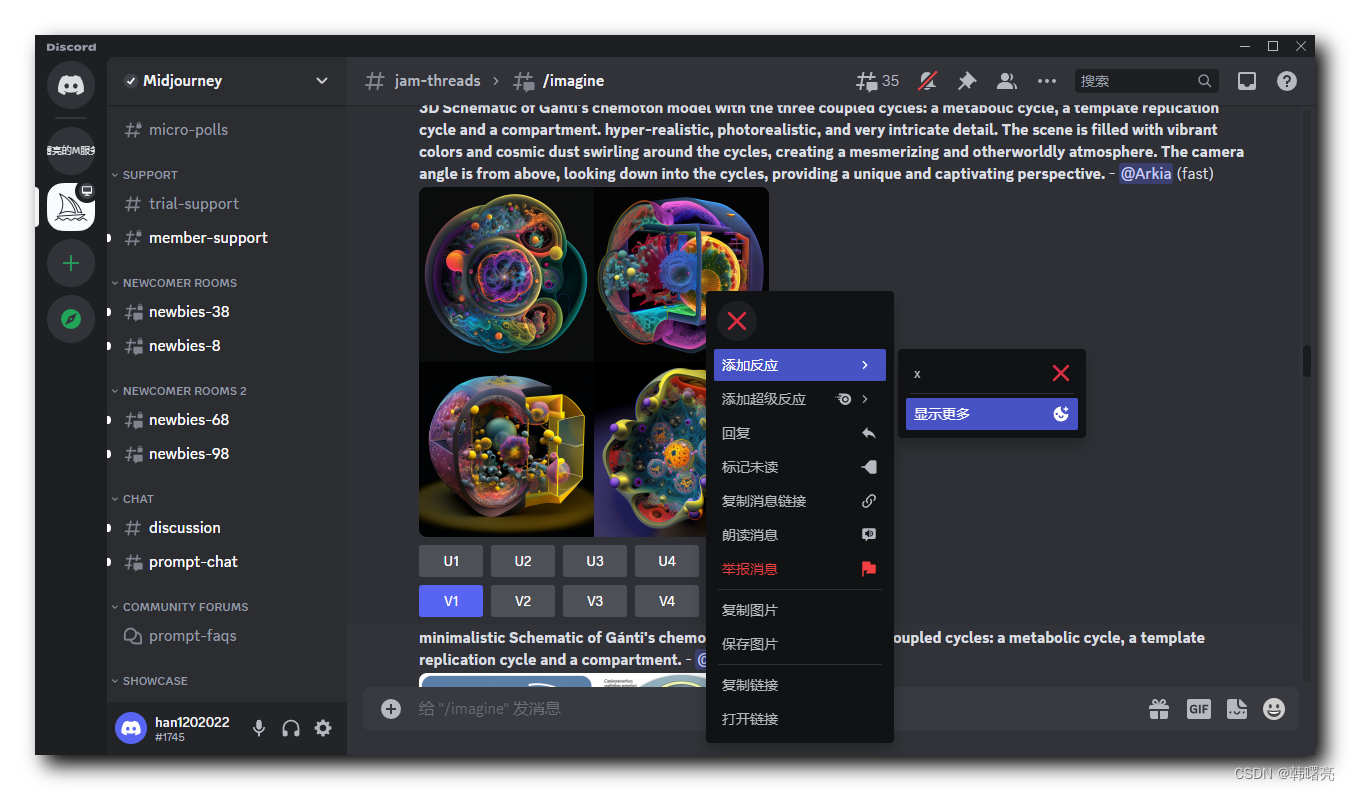Open more options three-dots icon in header

tap(1047, 81)
